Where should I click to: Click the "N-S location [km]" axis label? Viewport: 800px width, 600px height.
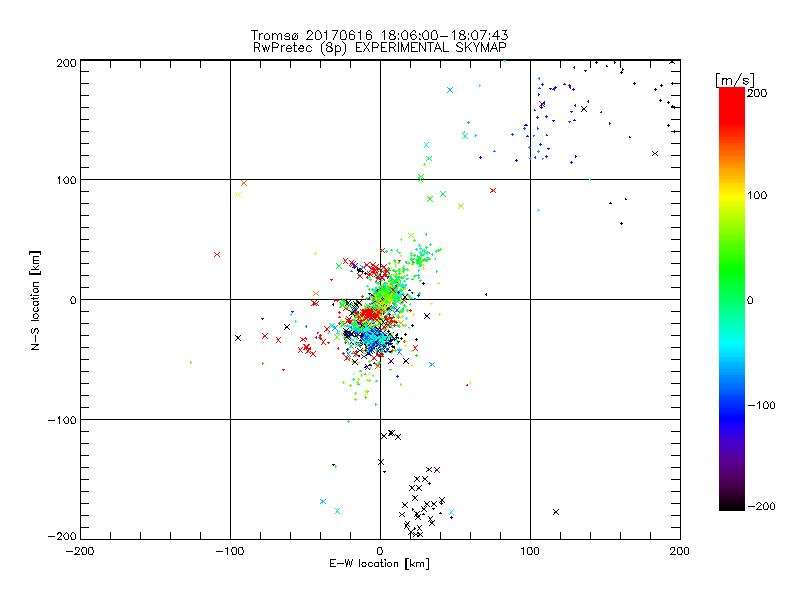tap(35, 300)
